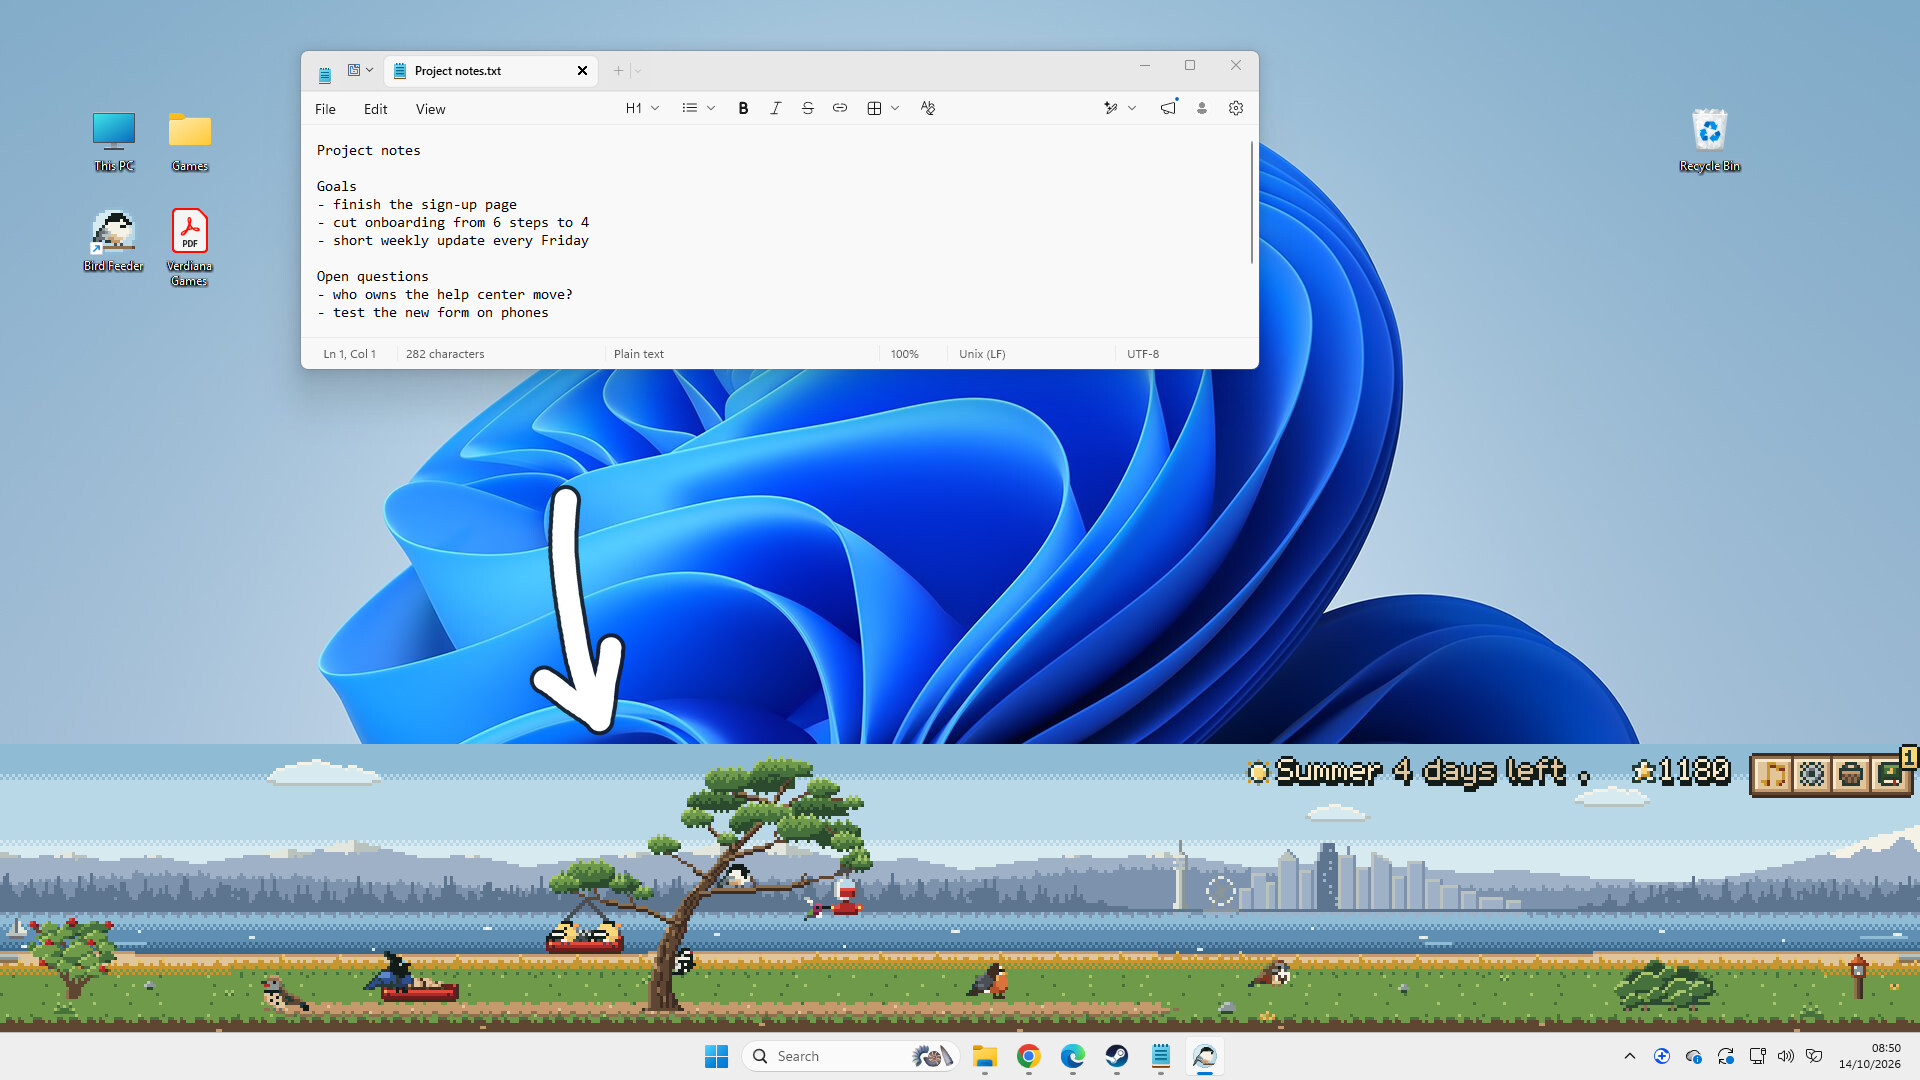Open the game's gear settings button
1920x1080 pixels.
click(1812, 775)
